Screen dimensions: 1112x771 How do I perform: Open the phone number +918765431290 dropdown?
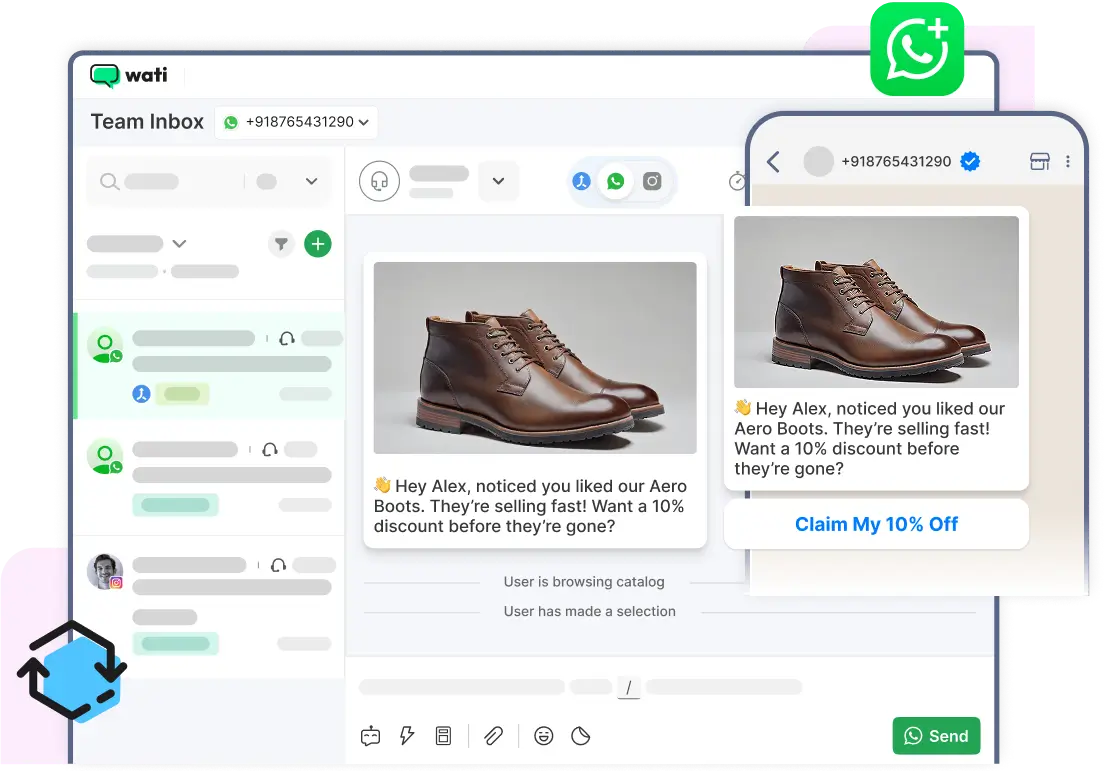(x=296, y=122)
